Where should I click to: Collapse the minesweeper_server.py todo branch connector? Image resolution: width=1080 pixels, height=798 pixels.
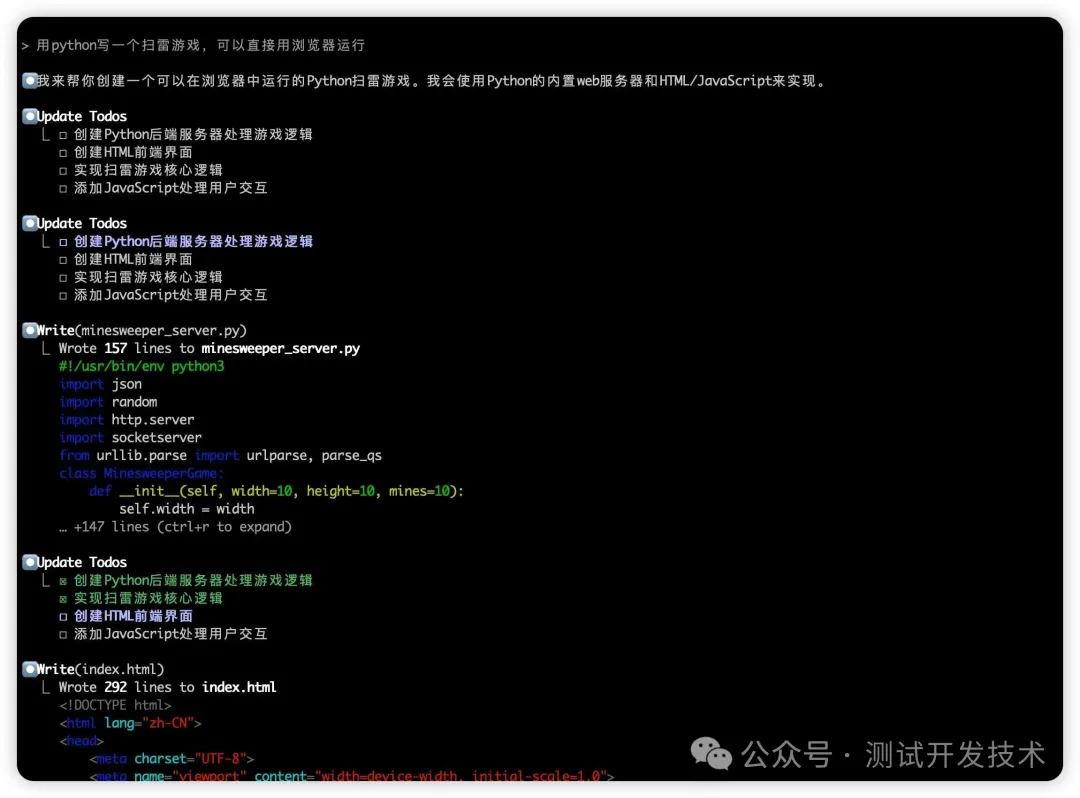tap(44, 348)
